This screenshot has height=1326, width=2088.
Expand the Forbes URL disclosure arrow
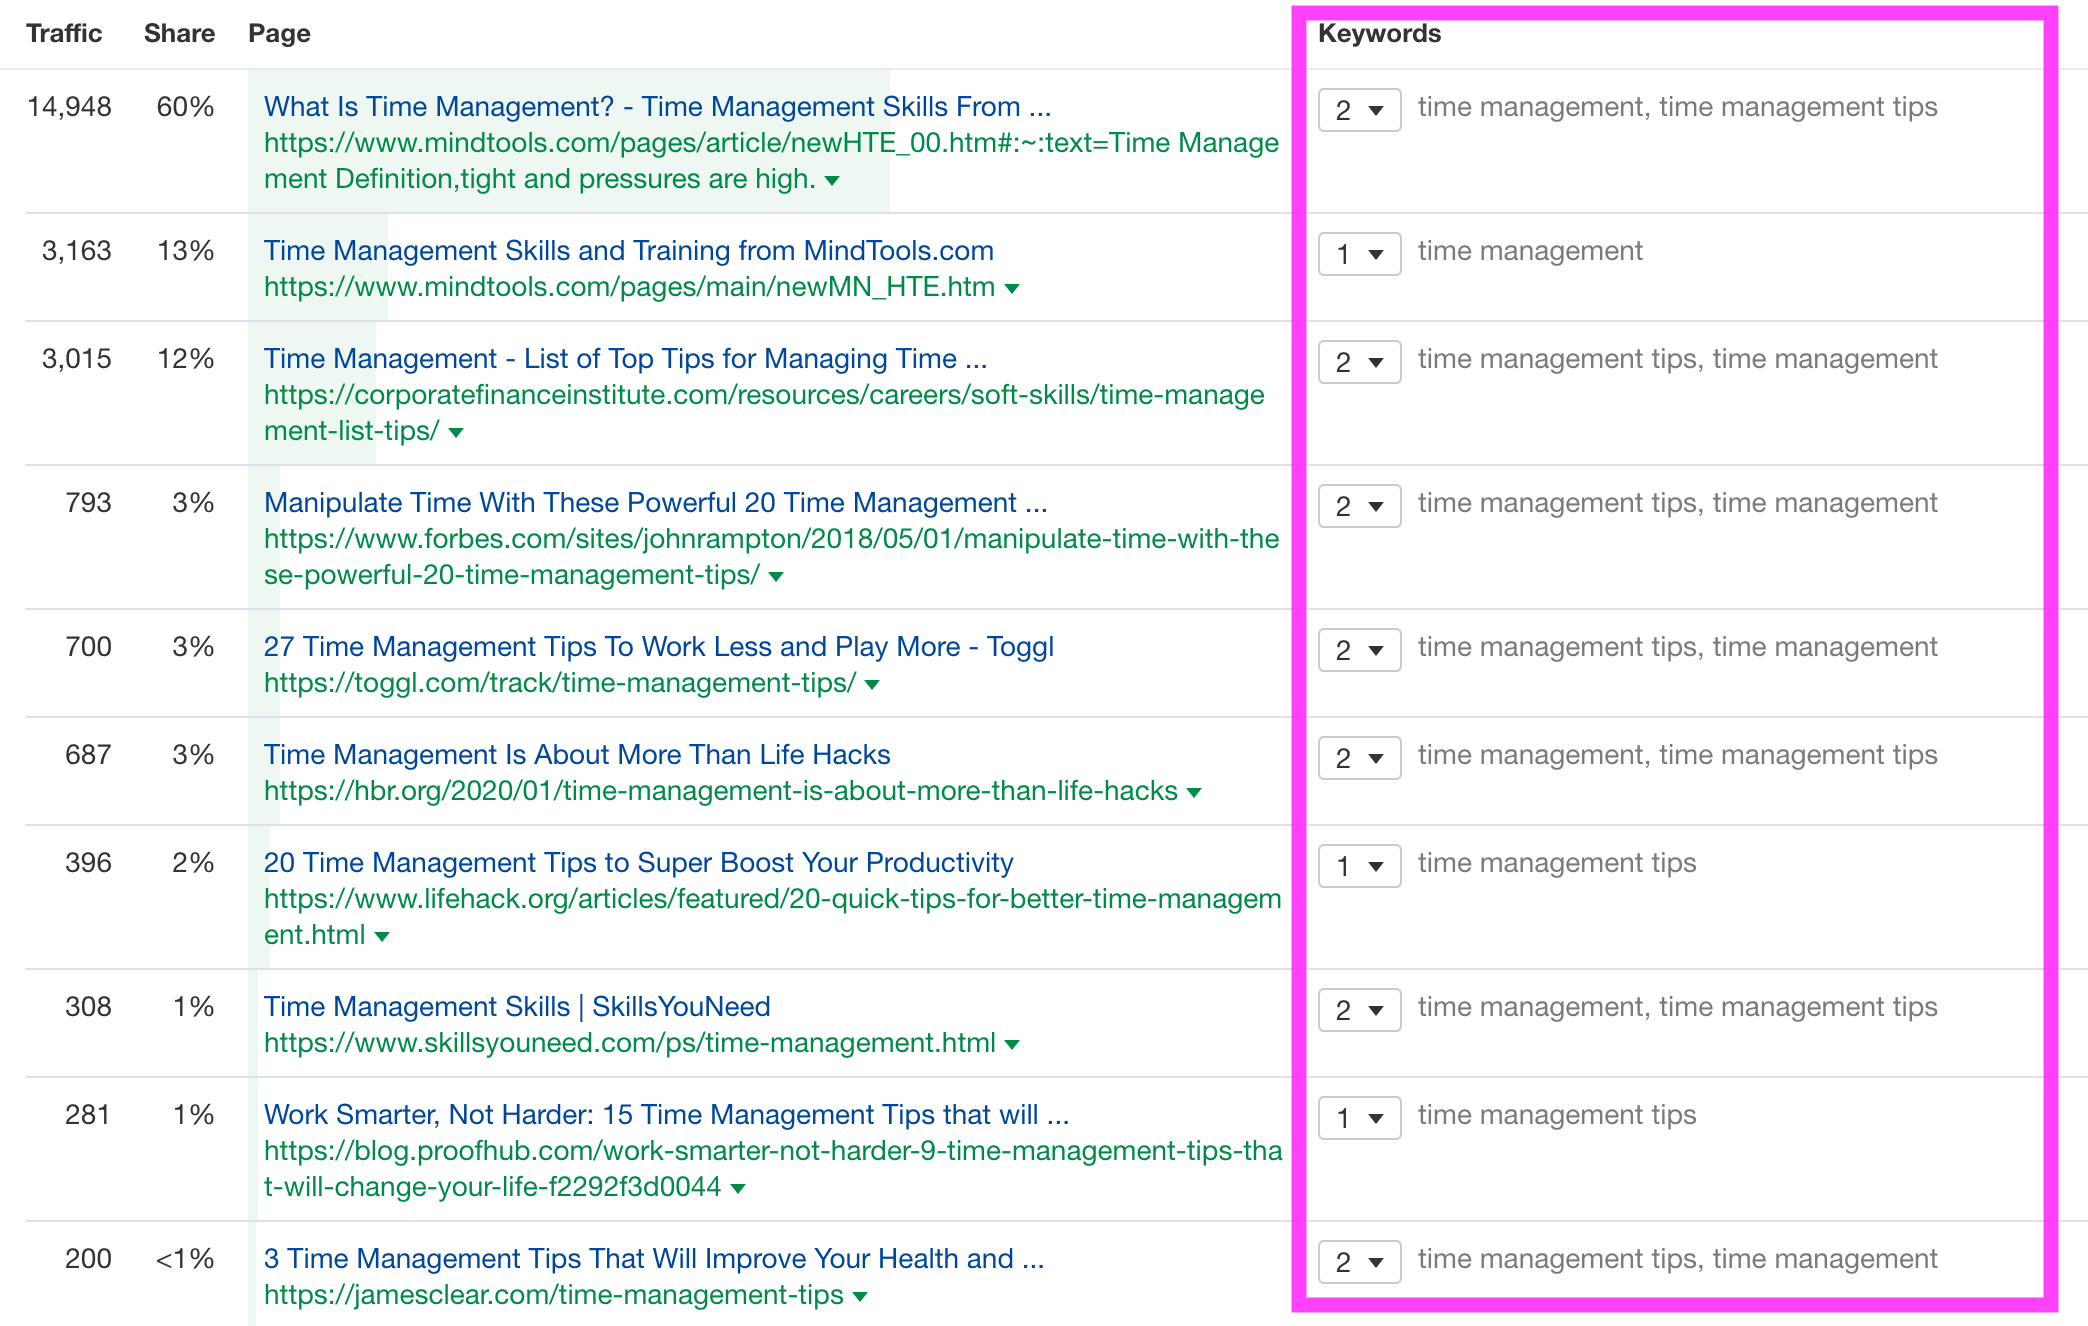click(x=777, y=576)
